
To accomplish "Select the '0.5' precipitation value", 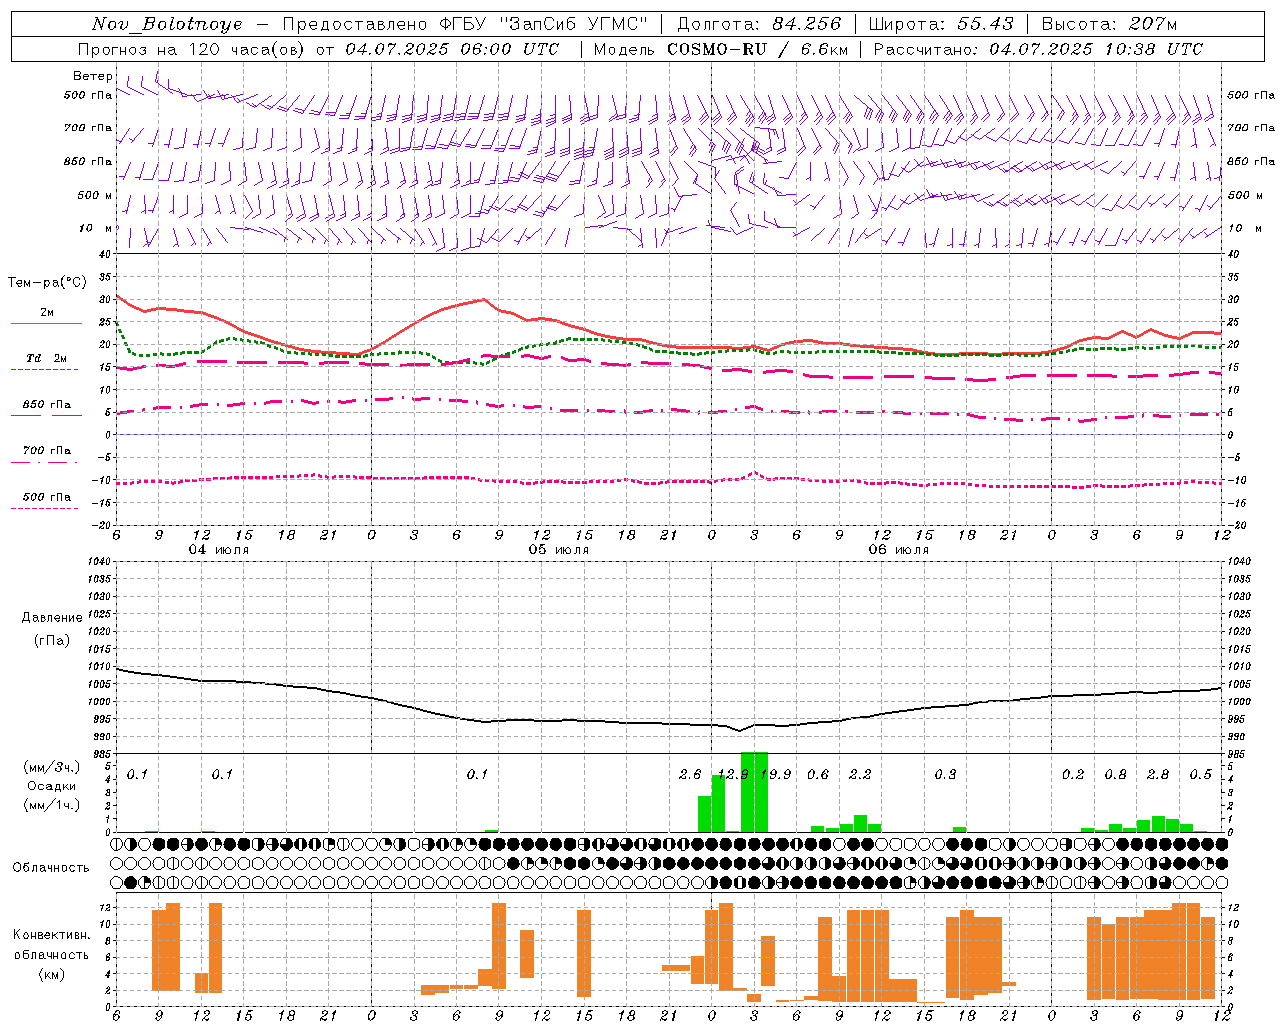I will [x=1201, y=774].
